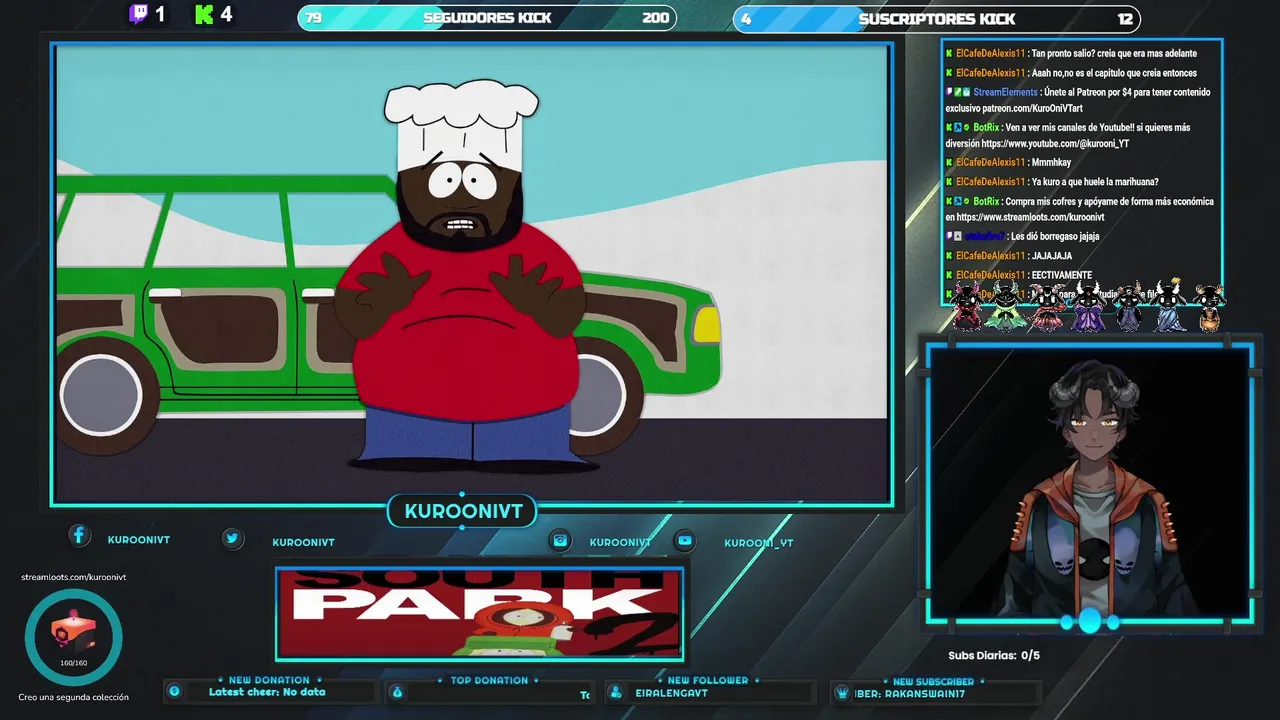
Task: Click the KUROONIVT Facebook handle text
Action: pyautogui.click(x=139, y=540)
